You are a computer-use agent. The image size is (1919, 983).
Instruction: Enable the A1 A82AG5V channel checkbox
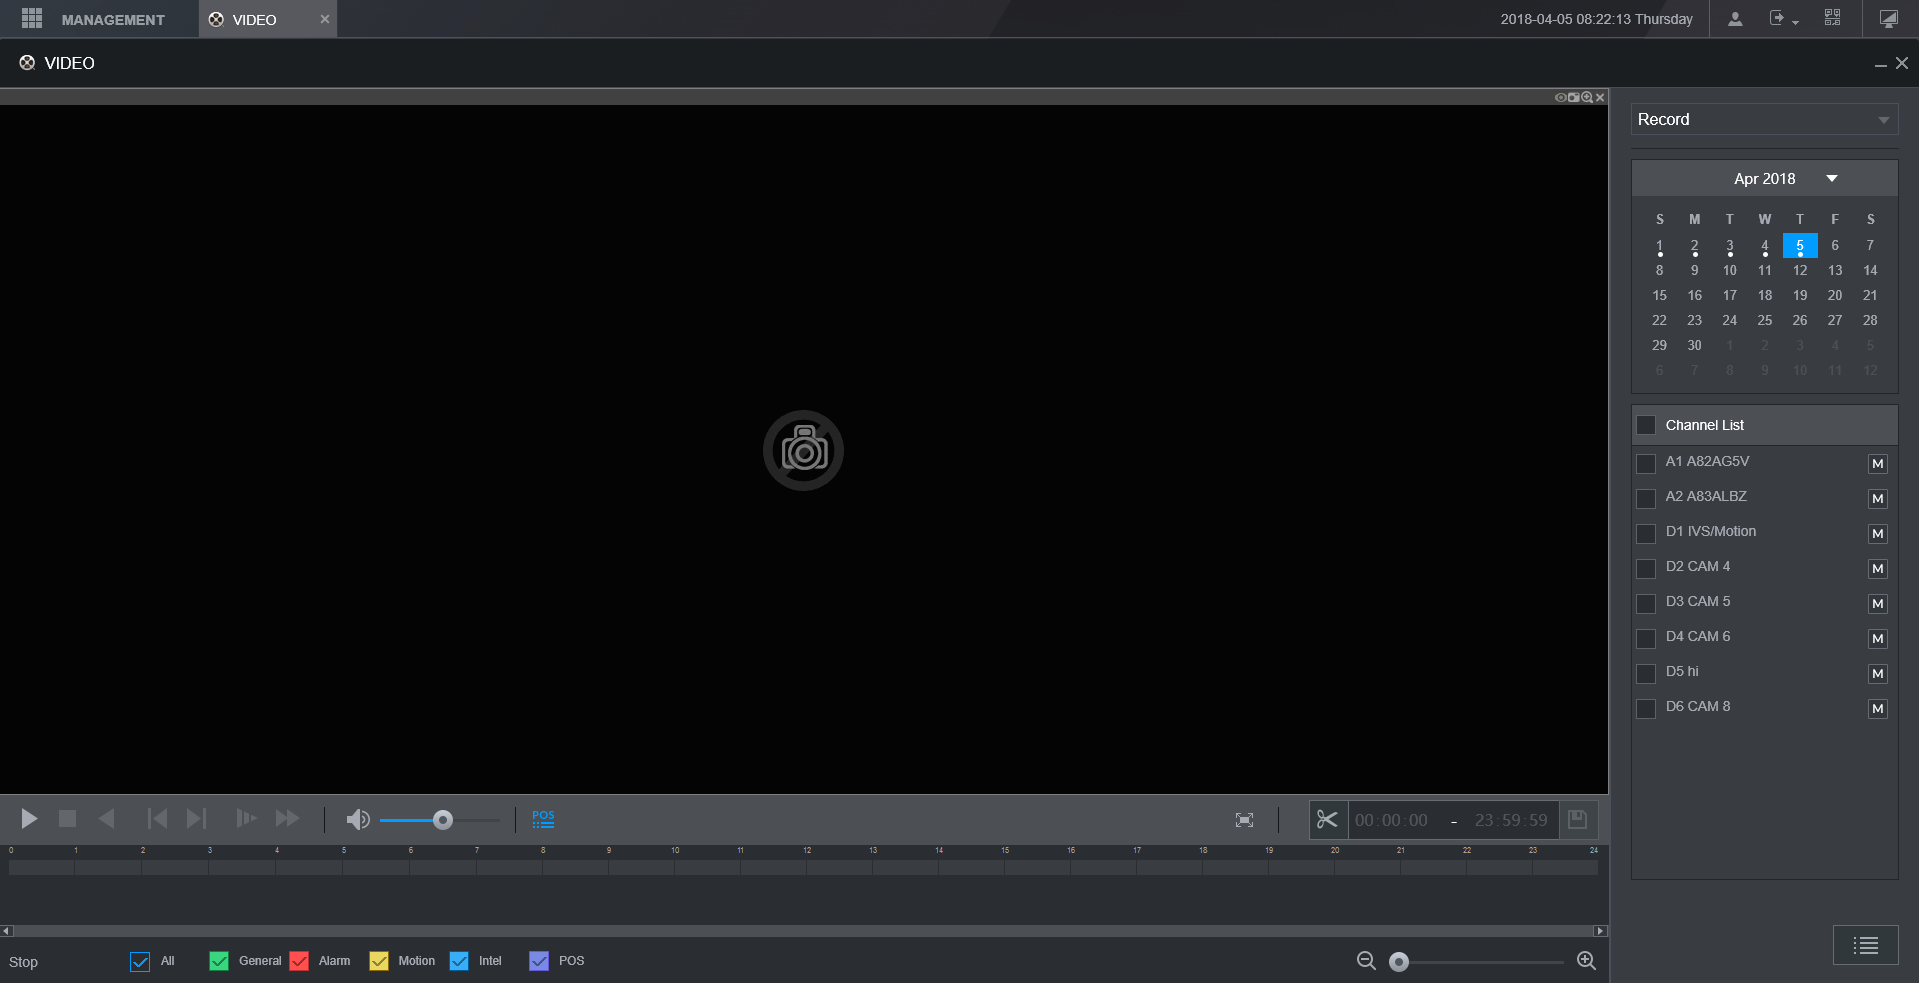click(x=1646, y=463)
